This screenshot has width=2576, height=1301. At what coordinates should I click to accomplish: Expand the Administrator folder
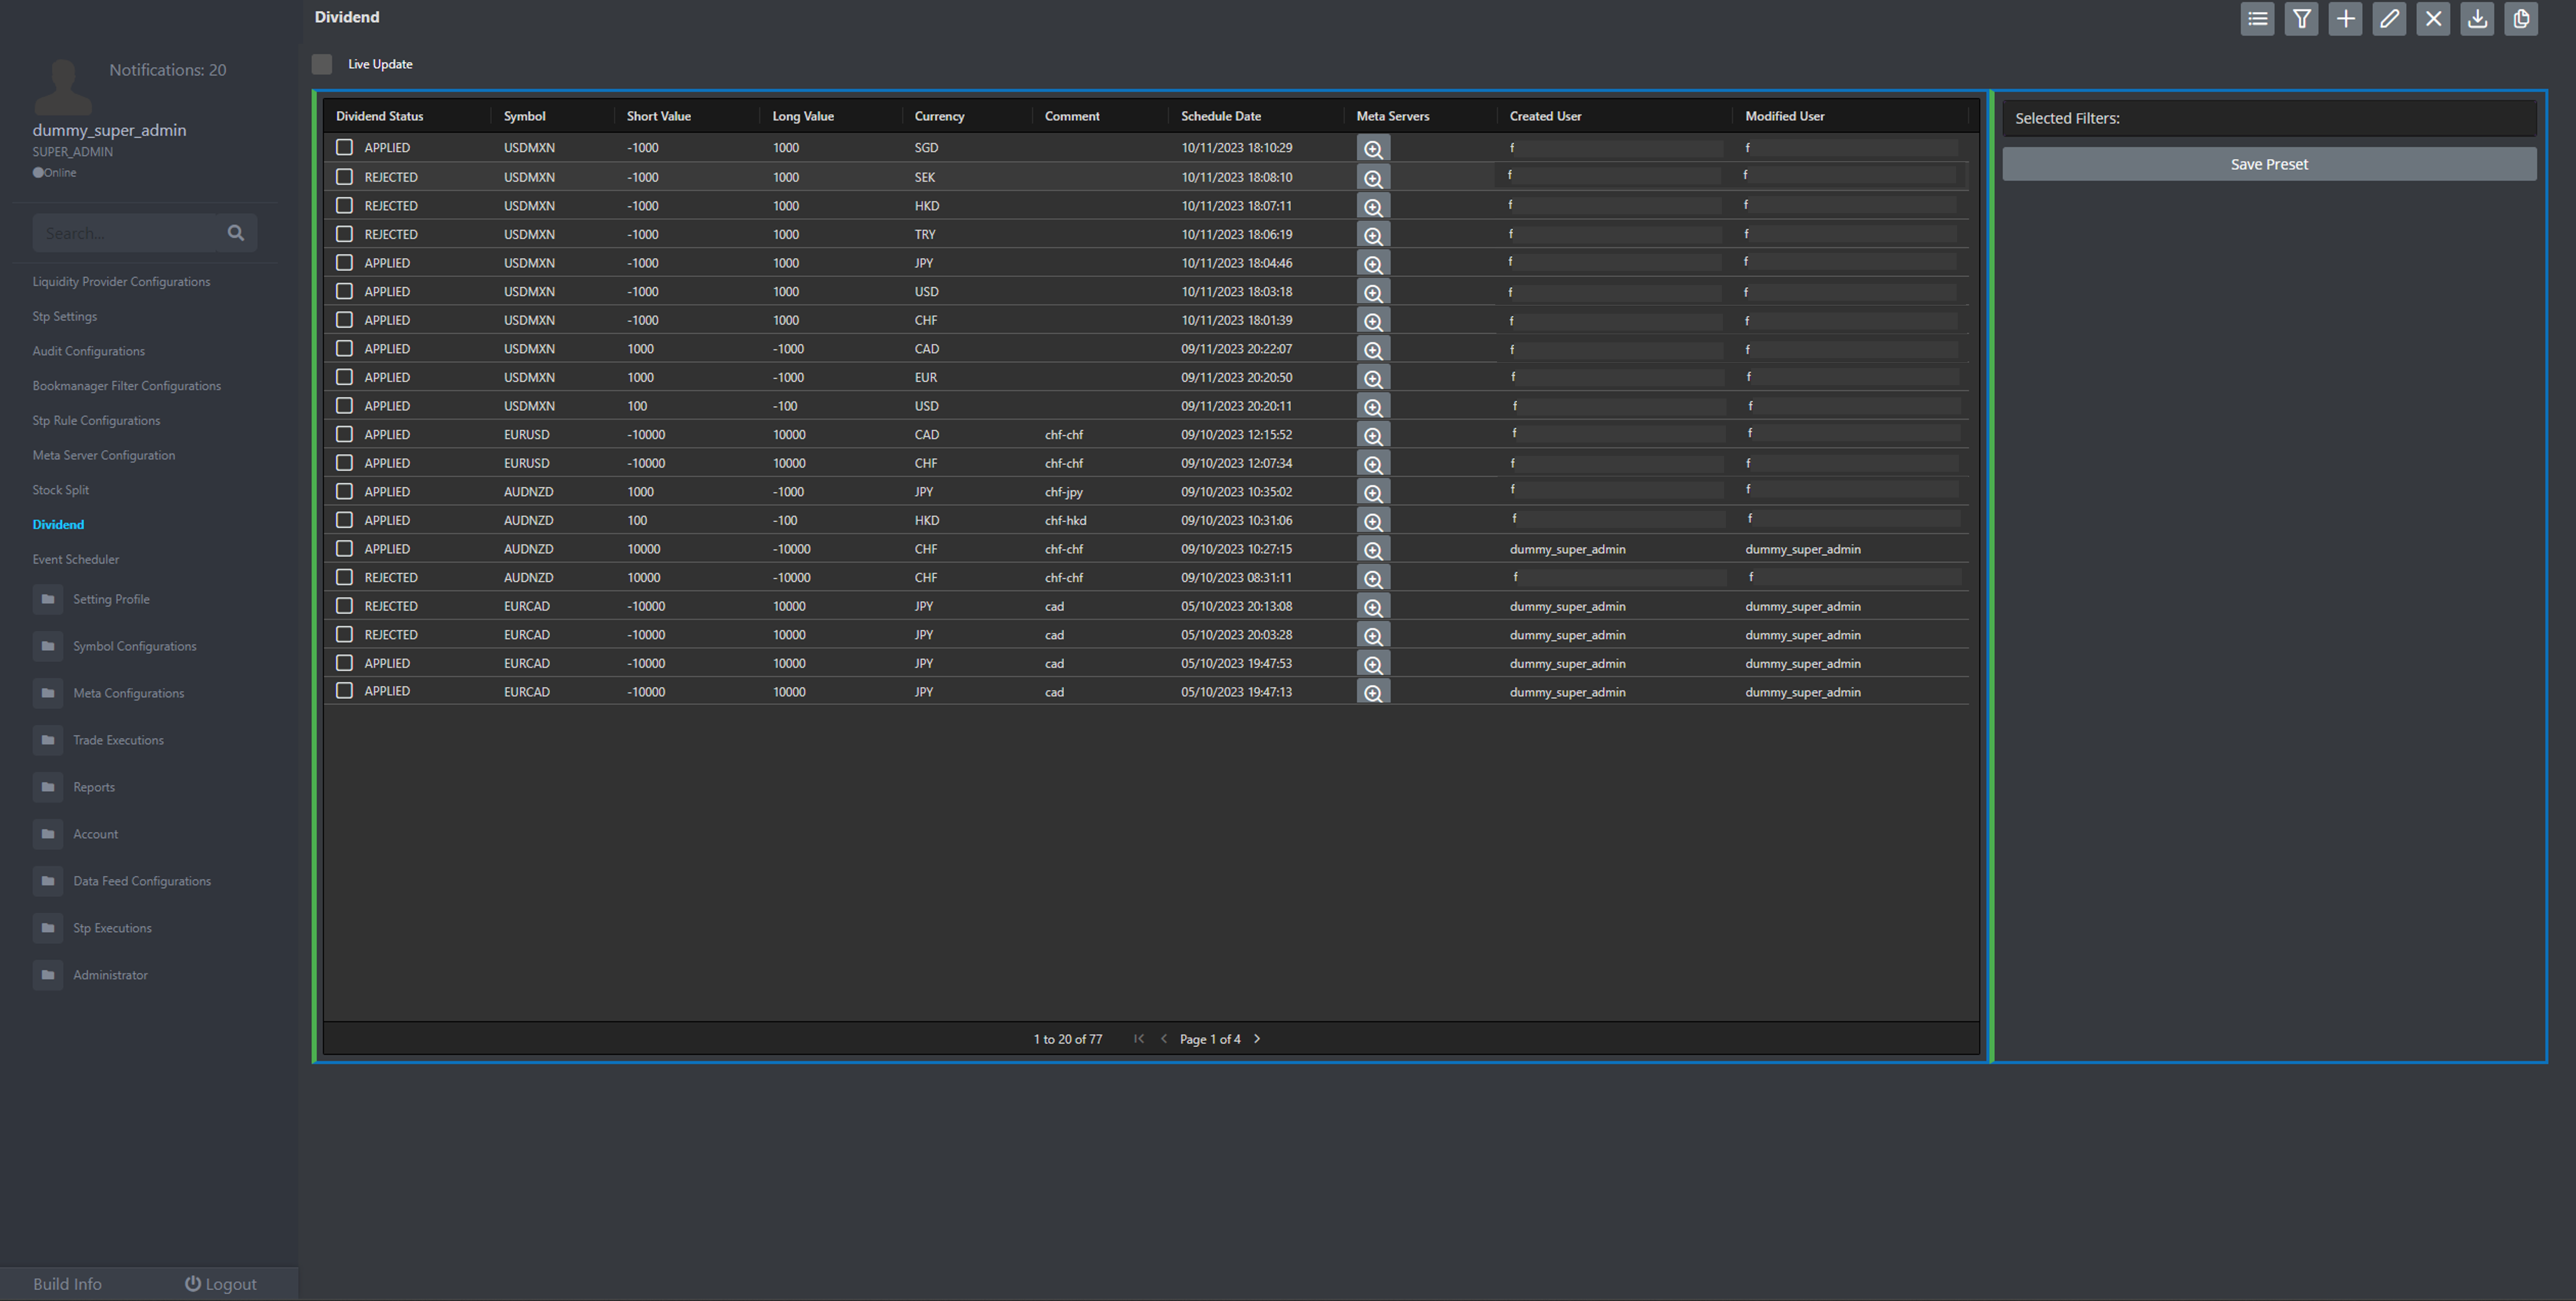[x=110, y=975]
